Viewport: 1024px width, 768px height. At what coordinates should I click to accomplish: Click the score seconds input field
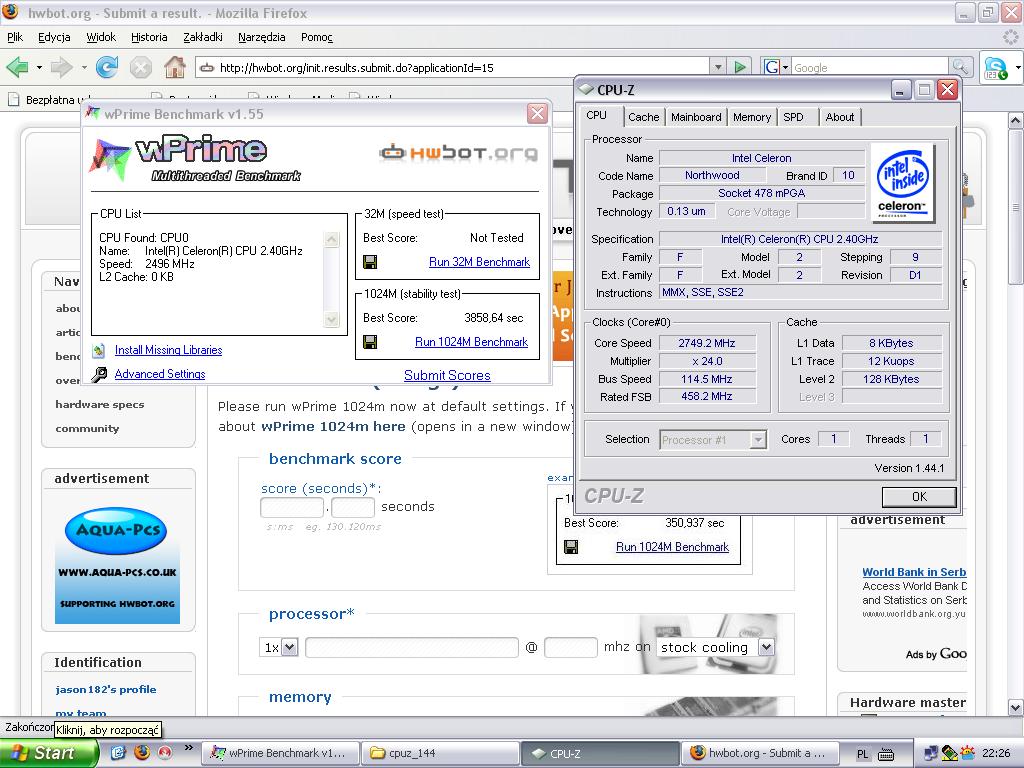coord(292,507)
